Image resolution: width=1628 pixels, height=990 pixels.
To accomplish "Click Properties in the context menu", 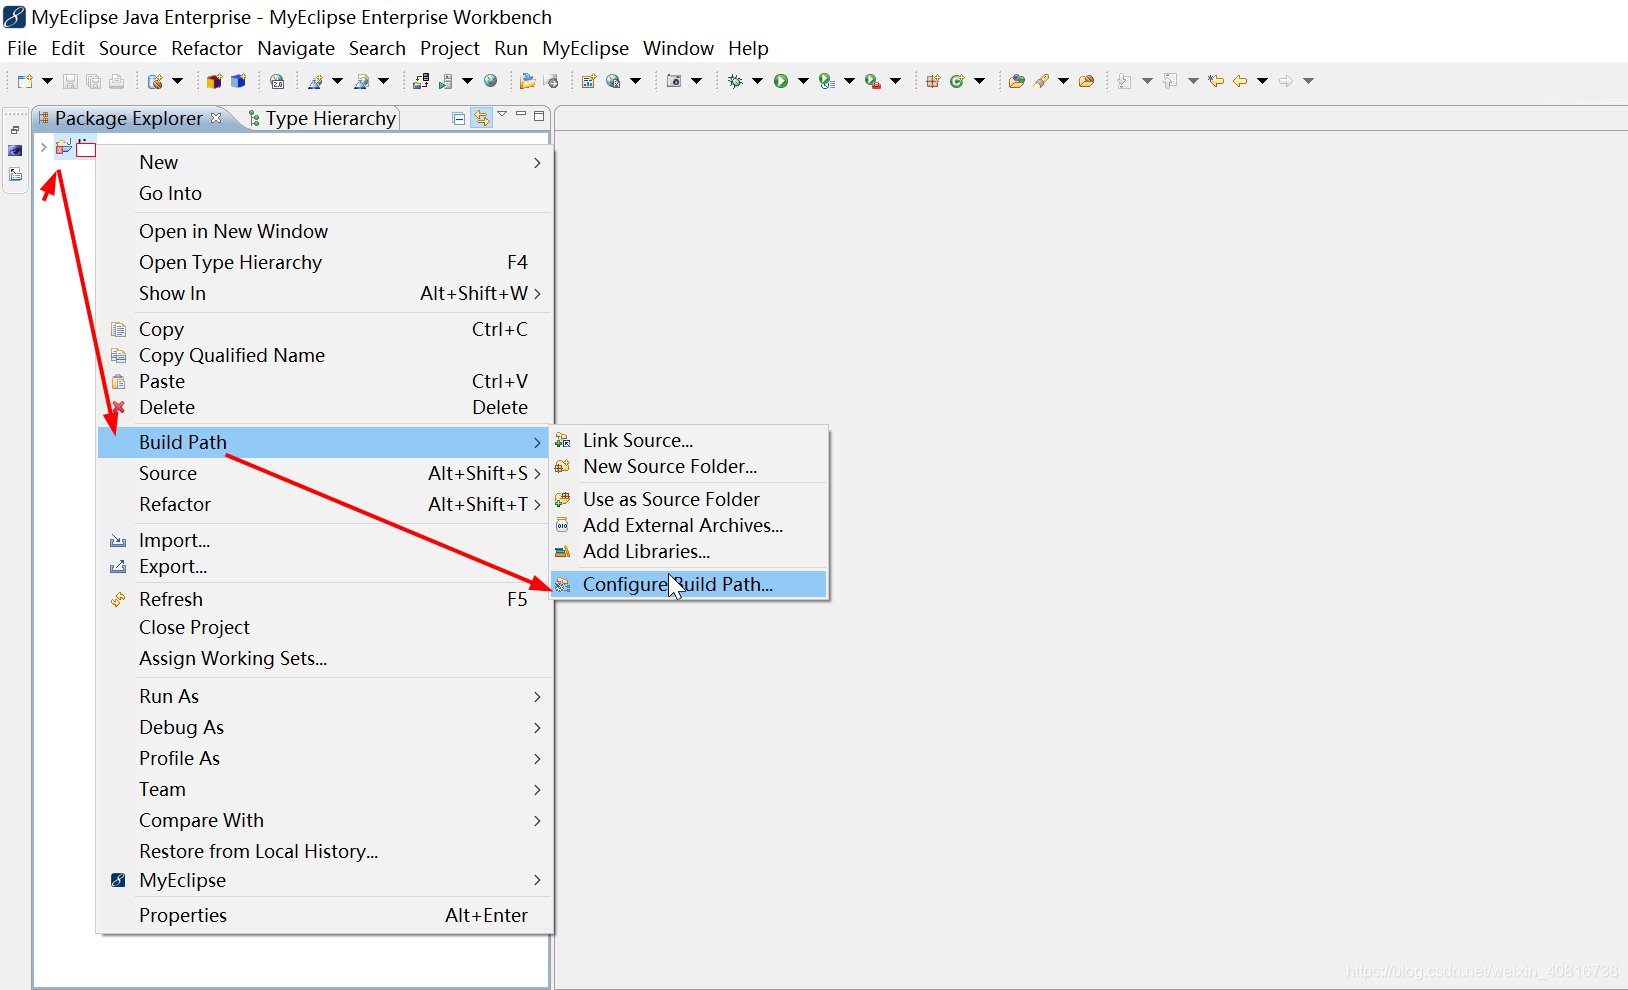I will pyautogui.click(x=325, y=915).
